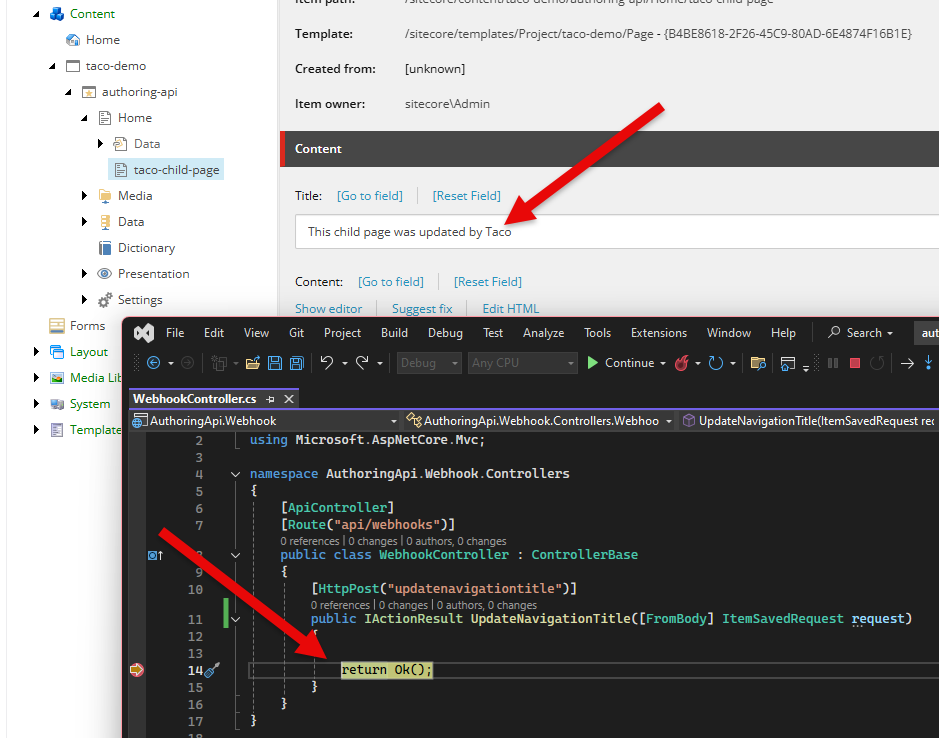Click the Title field Reset Field link
The width and height of the screenshot is (939, 738).
coord(466,196)
